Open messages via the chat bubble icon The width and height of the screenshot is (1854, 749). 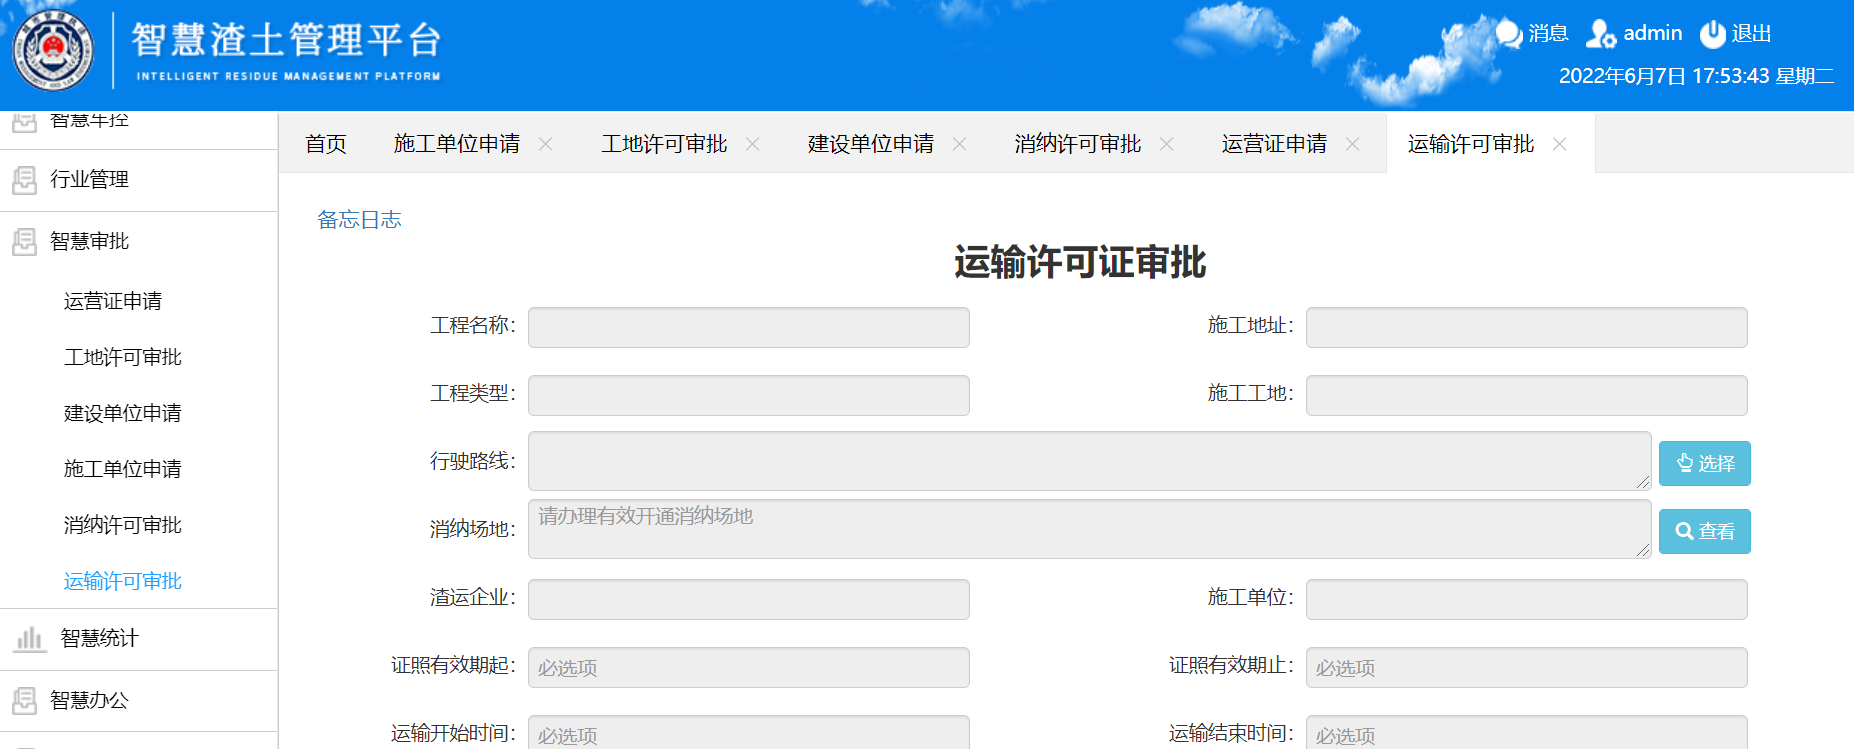click(1508, 34)
